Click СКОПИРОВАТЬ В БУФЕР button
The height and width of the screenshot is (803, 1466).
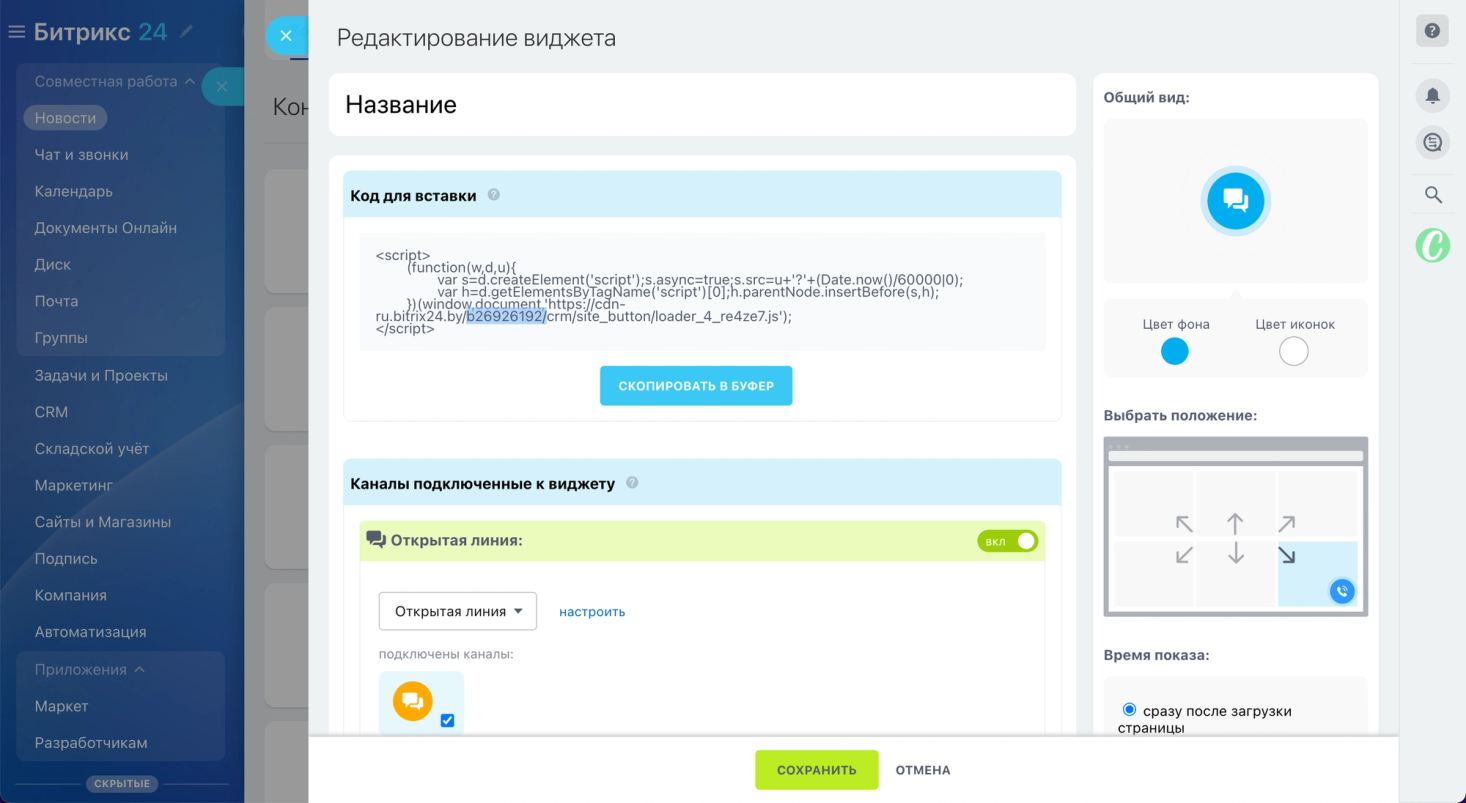pyautogui.click(x=696, y=386)
